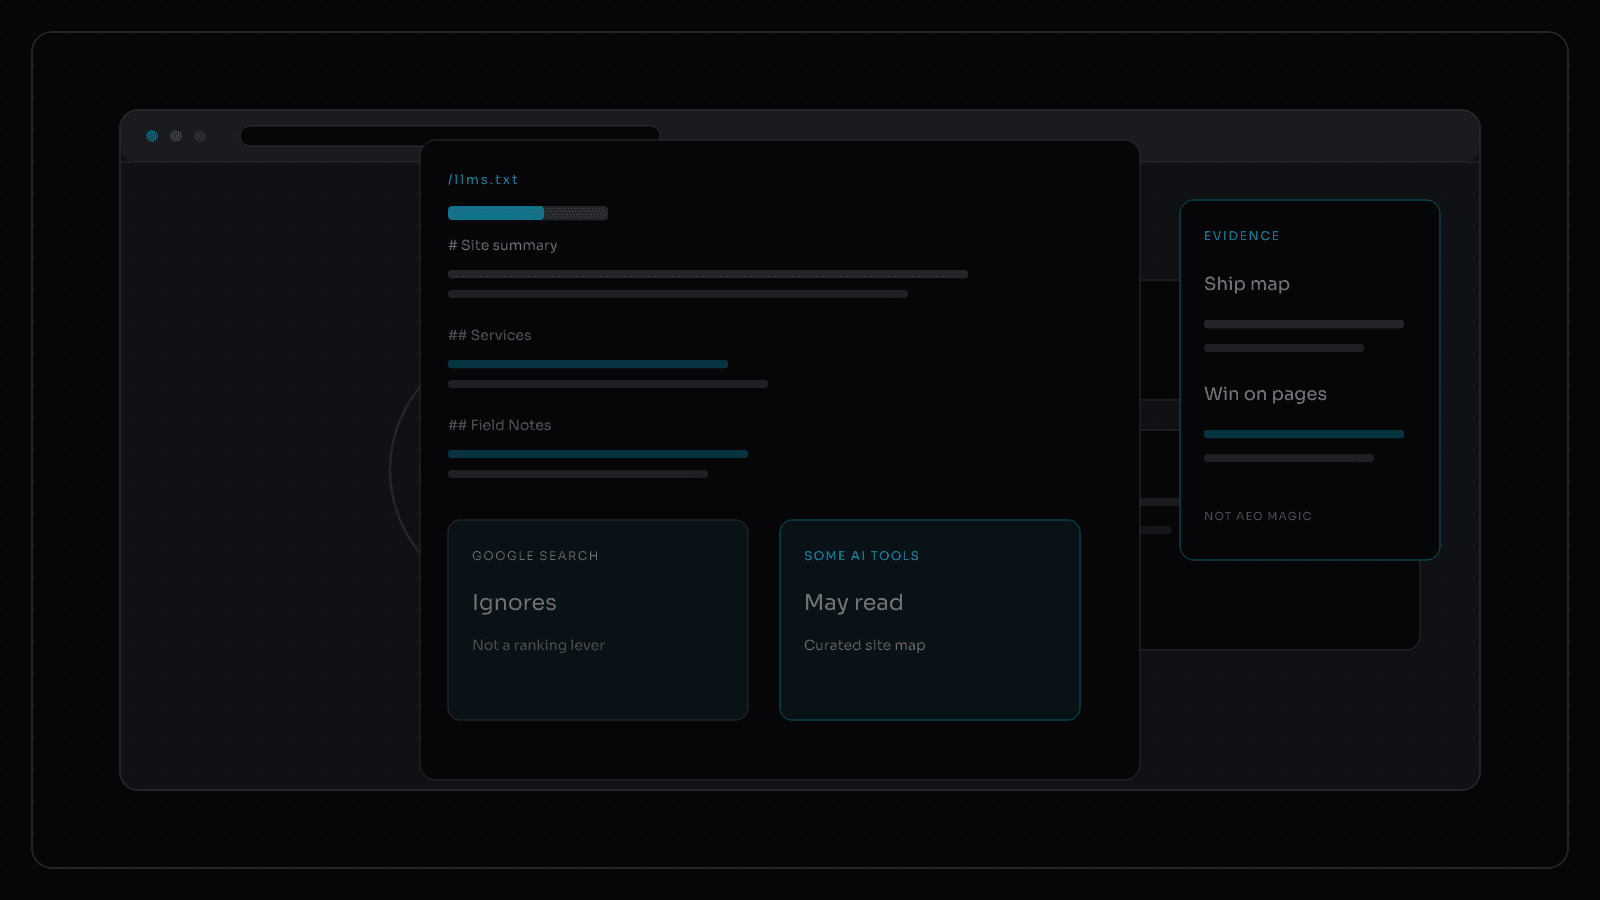The image size is (1600, 900).
Task: Click the 'Curated site map' text
Action: pyautogui.click(x=865, y=645)
